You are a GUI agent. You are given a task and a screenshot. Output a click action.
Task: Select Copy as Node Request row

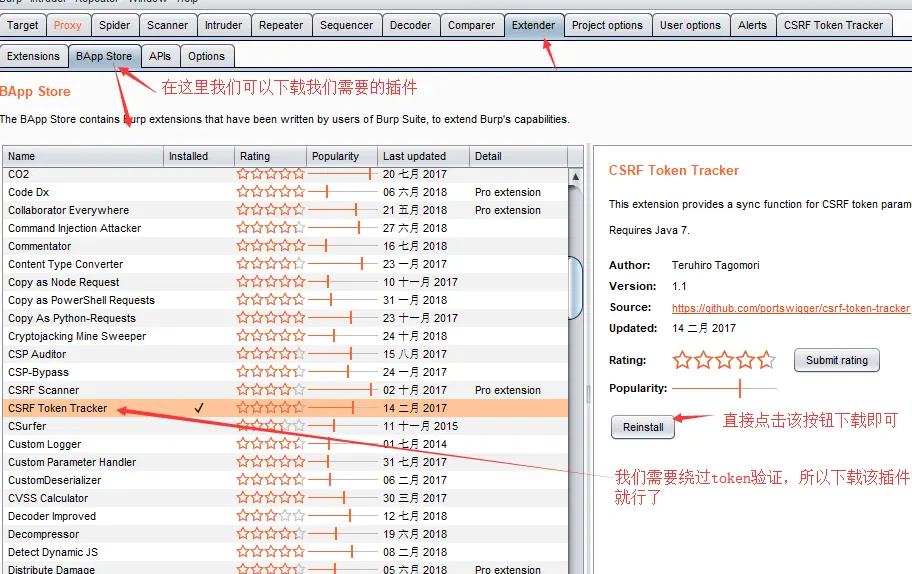[285, 282]
